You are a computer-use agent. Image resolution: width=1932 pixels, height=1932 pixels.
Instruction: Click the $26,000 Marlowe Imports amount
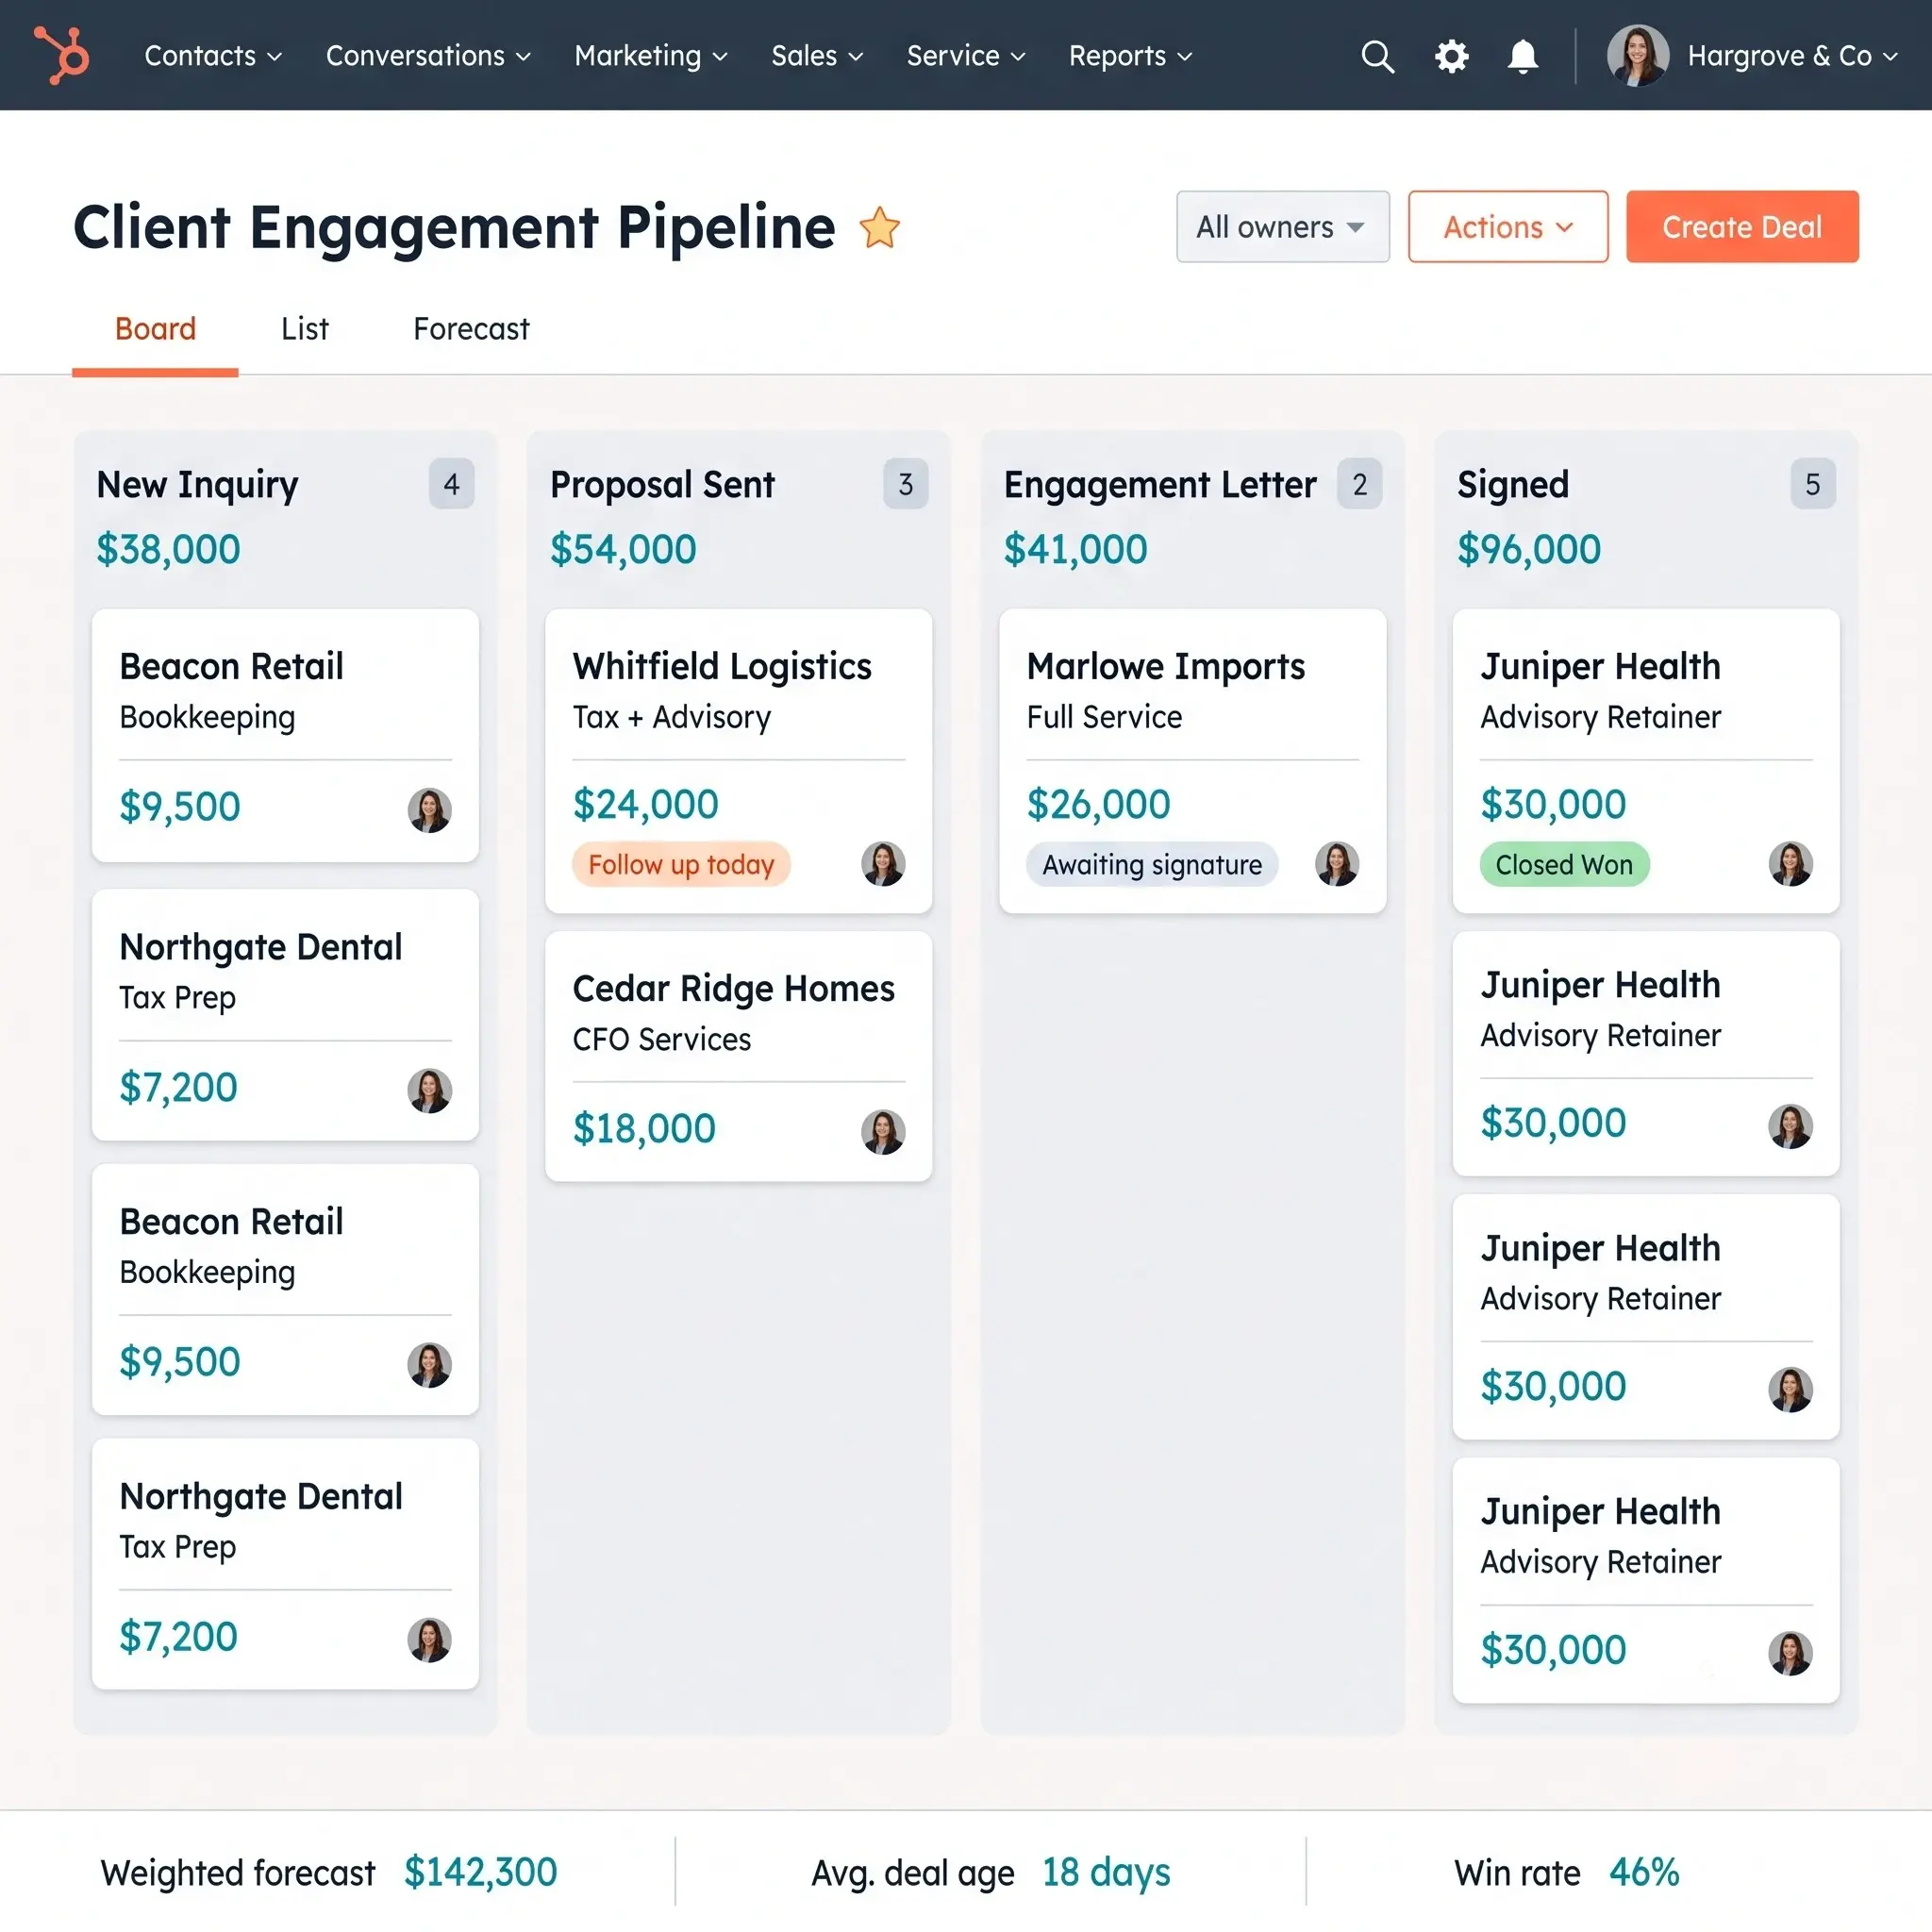[x=1098, y=804]
